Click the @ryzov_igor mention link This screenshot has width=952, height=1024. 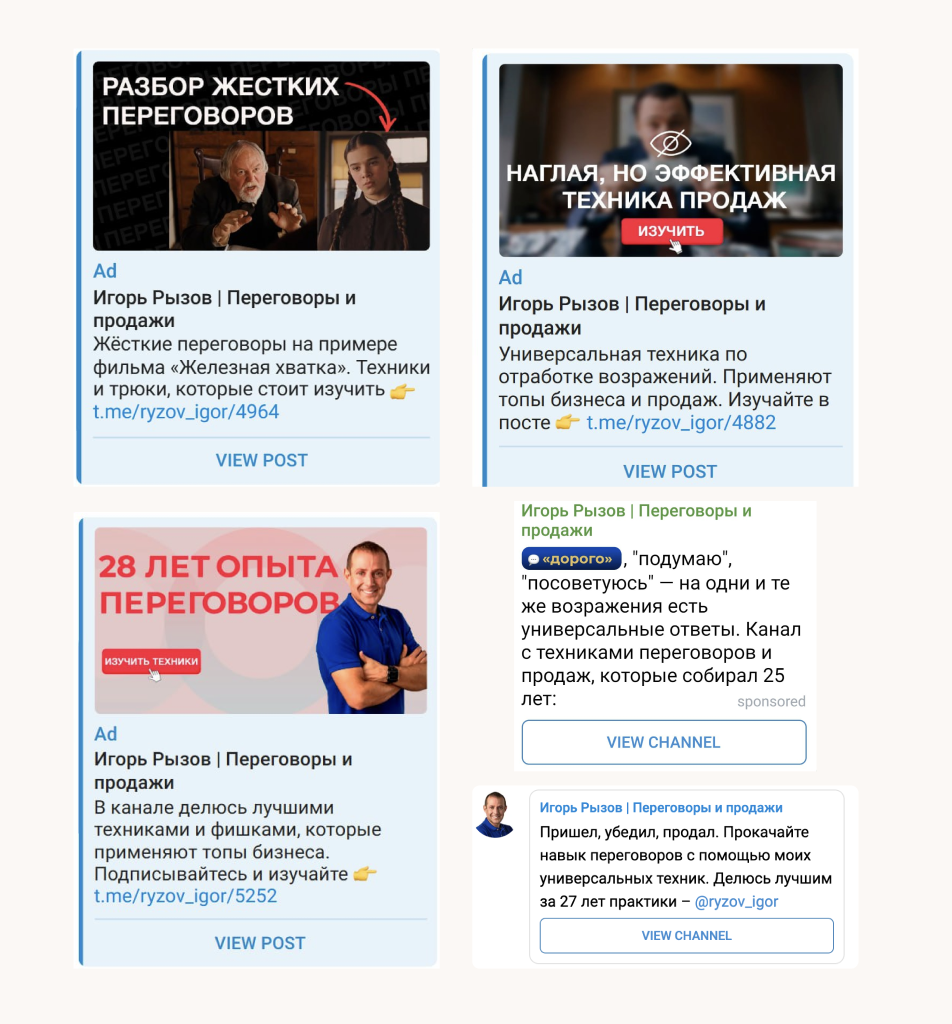(737, 902)
